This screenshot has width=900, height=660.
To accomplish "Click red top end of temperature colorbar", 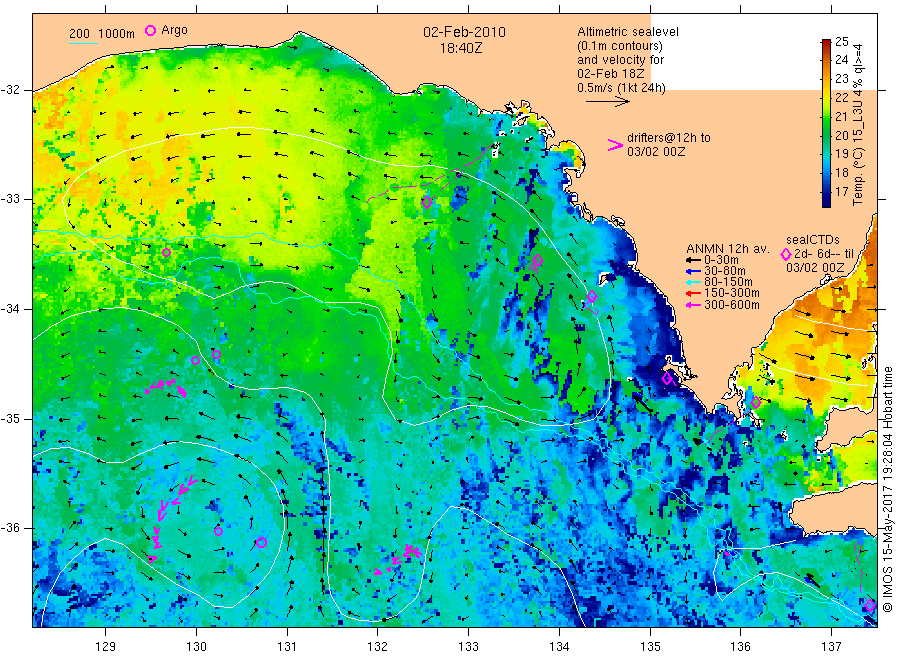I will click(826, 42).
